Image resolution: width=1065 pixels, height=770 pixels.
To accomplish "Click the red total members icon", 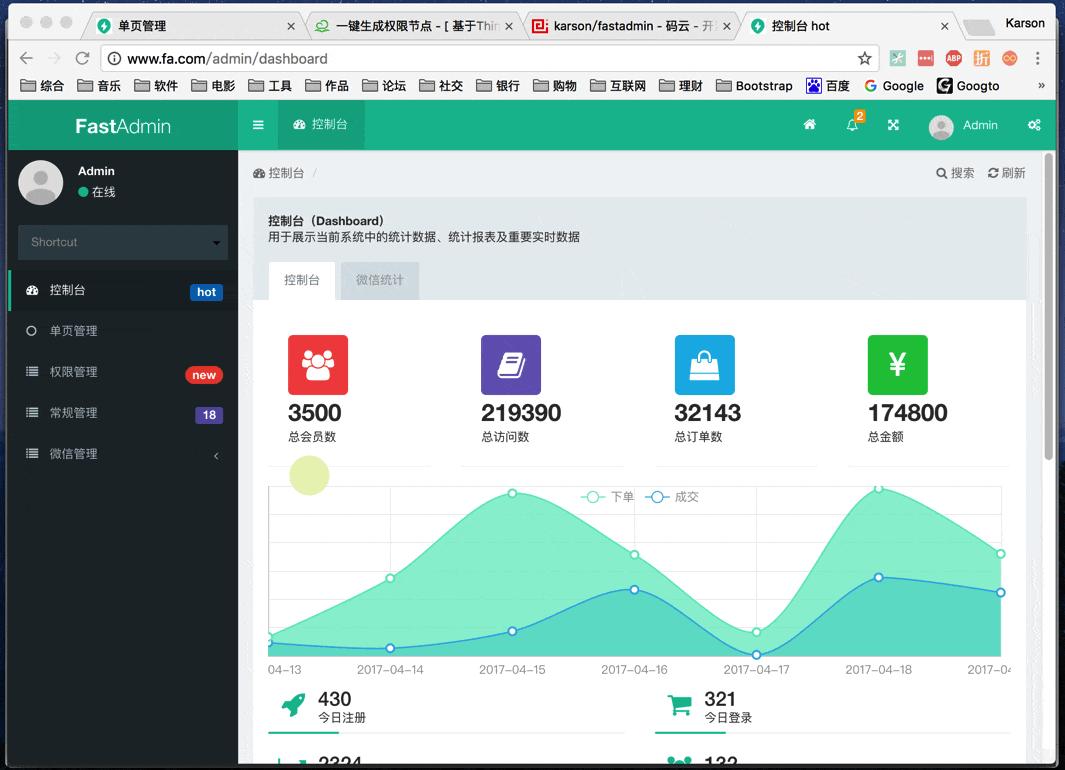I will click(x=318, y=365).
